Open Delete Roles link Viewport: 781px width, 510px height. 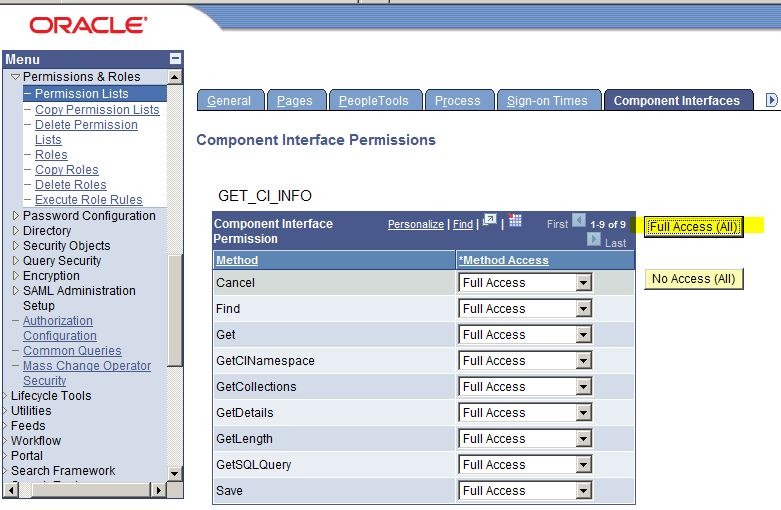[x=71, y=184]
